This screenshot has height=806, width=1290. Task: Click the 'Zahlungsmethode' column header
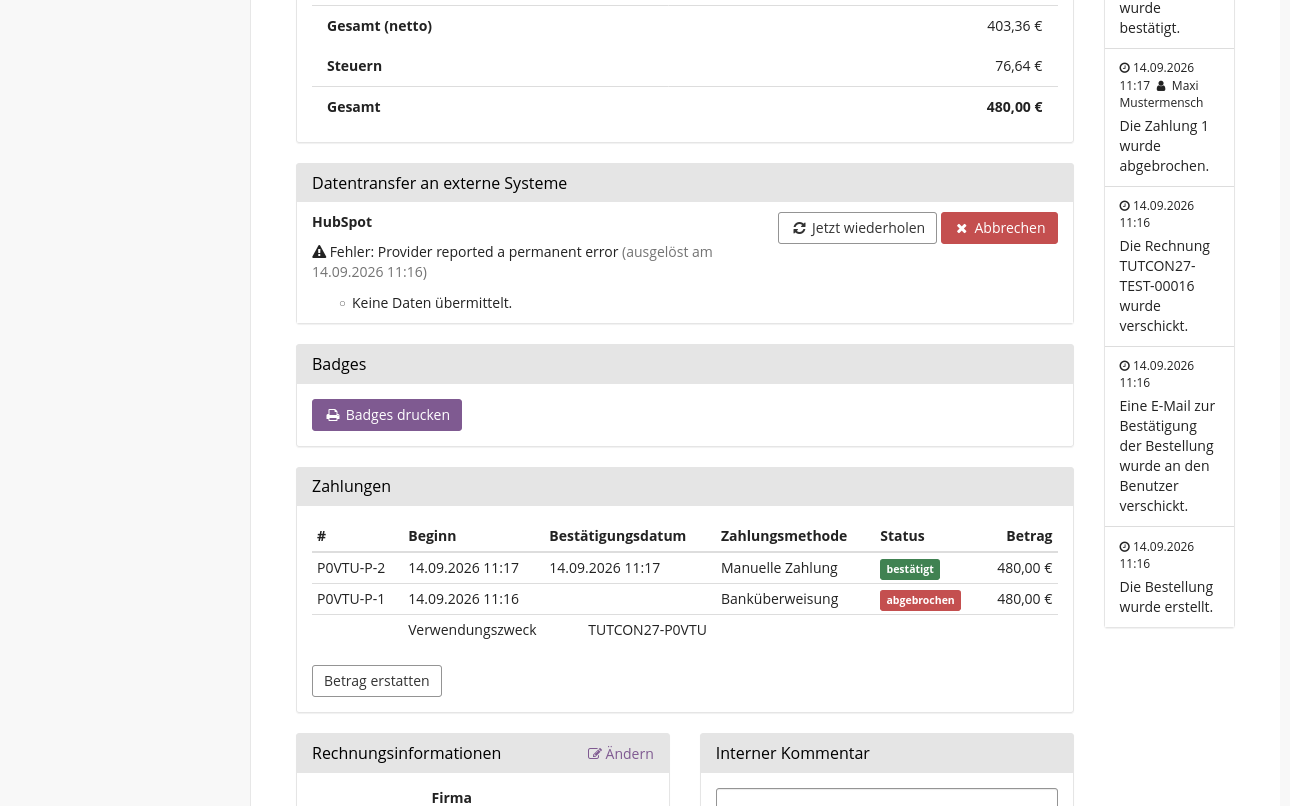point(784,536)
